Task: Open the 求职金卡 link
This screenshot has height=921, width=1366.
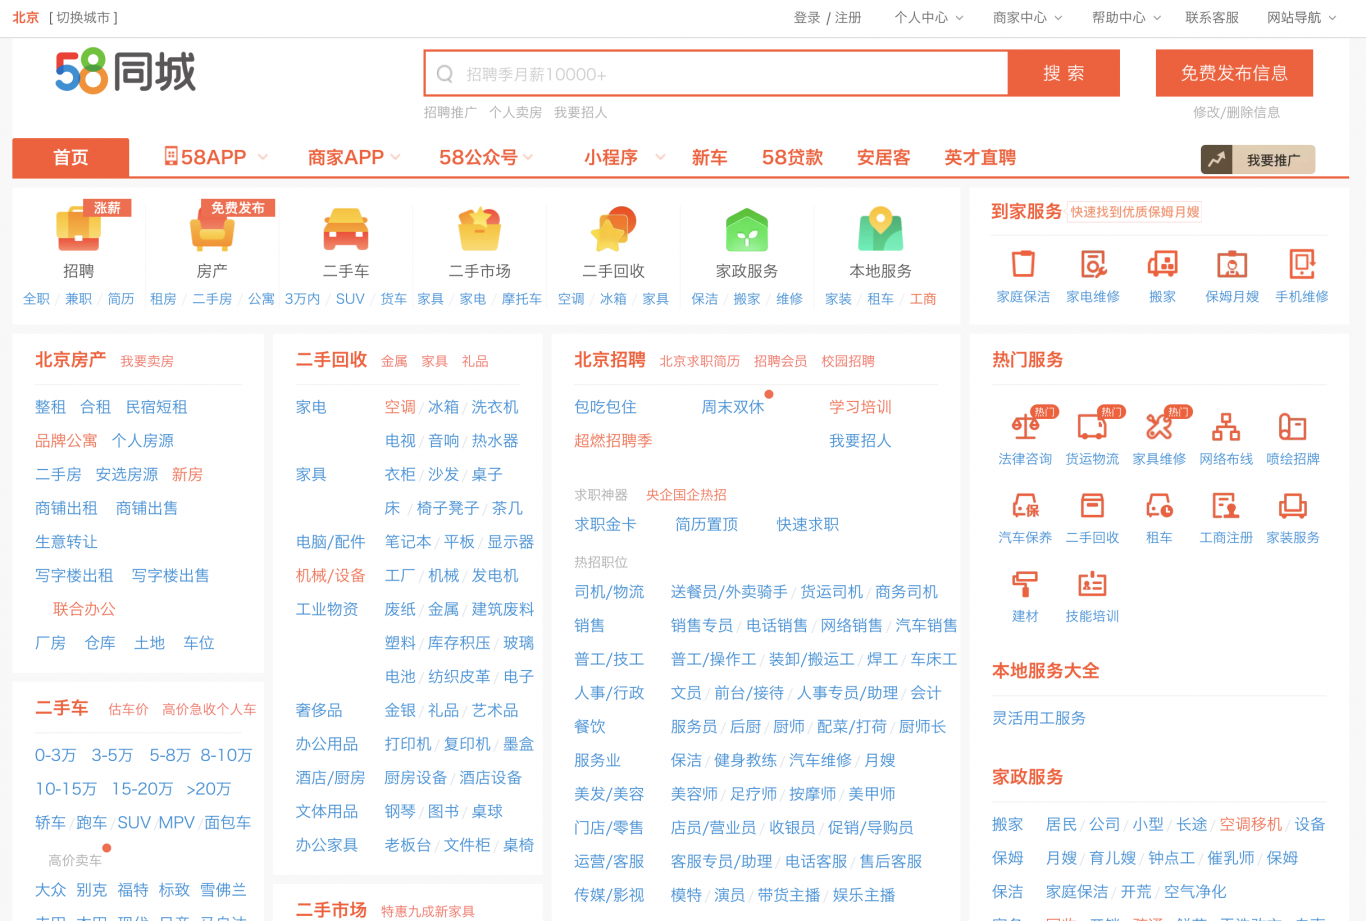Action: point(605,524)
